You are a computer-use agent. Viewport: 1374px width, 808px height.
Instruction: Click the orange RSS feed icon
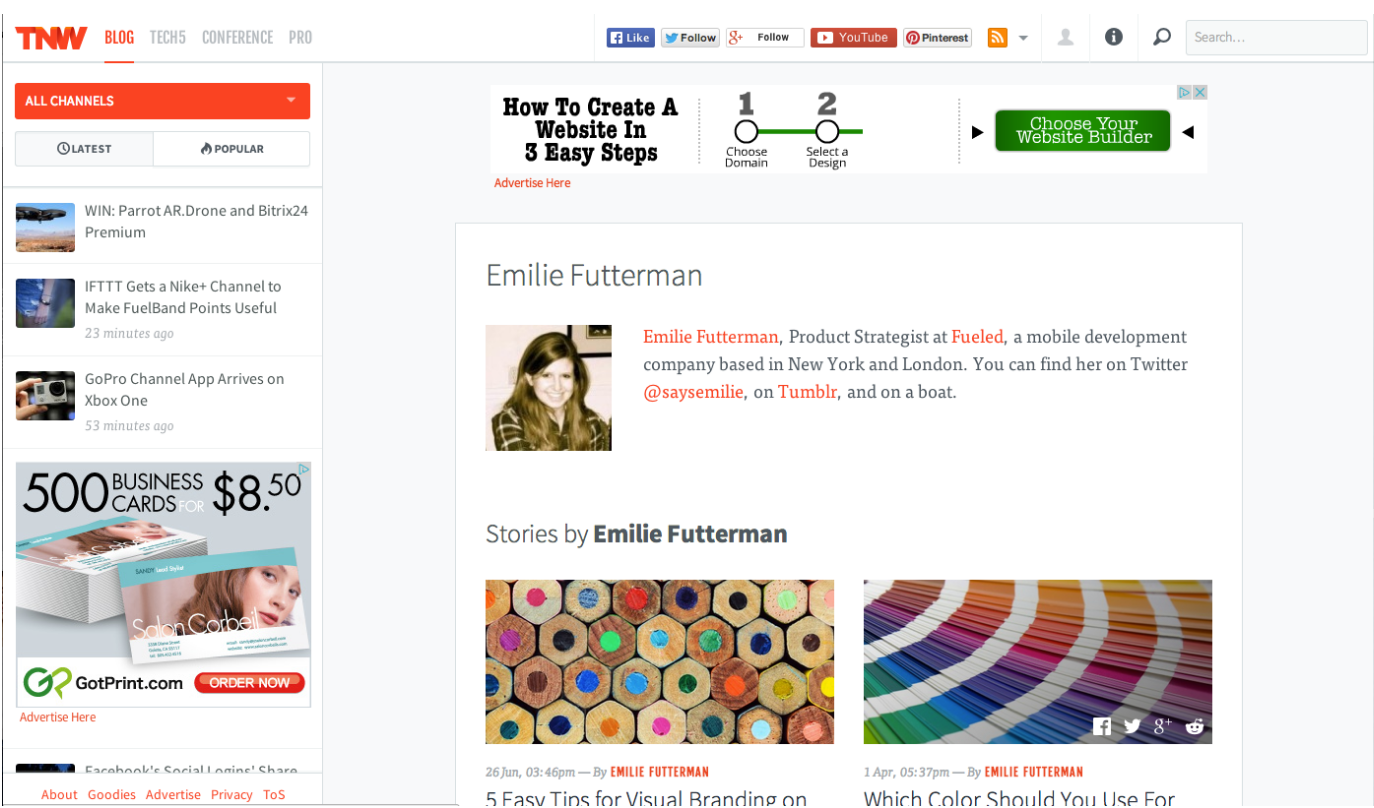(x=997, y=38)
